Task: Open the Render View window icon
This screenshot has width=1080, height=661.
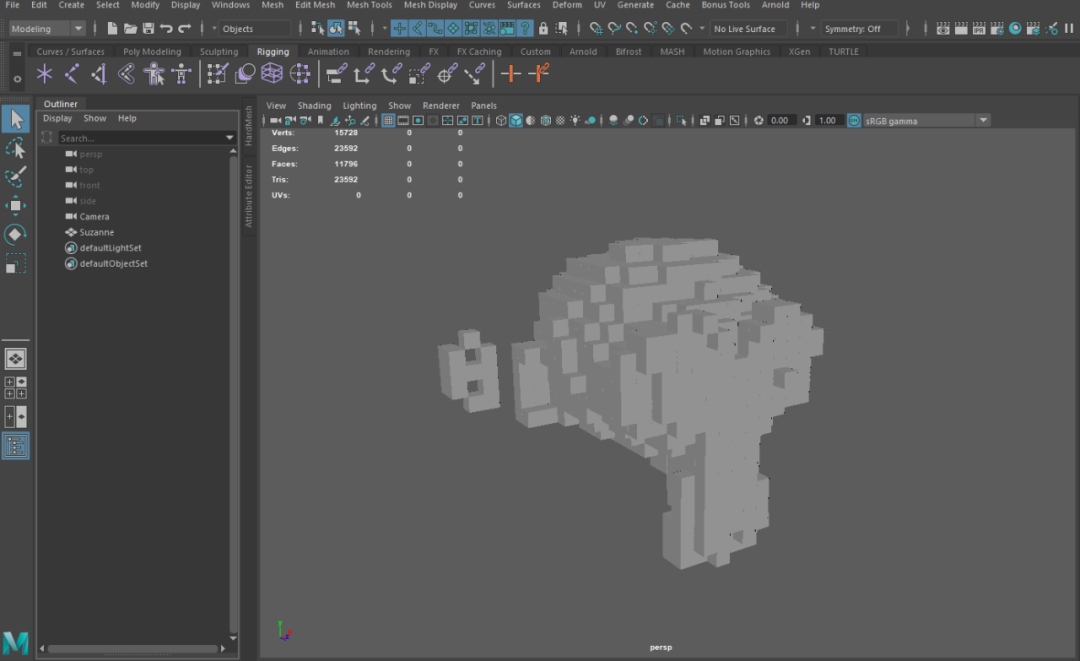Action: [943, 28]
